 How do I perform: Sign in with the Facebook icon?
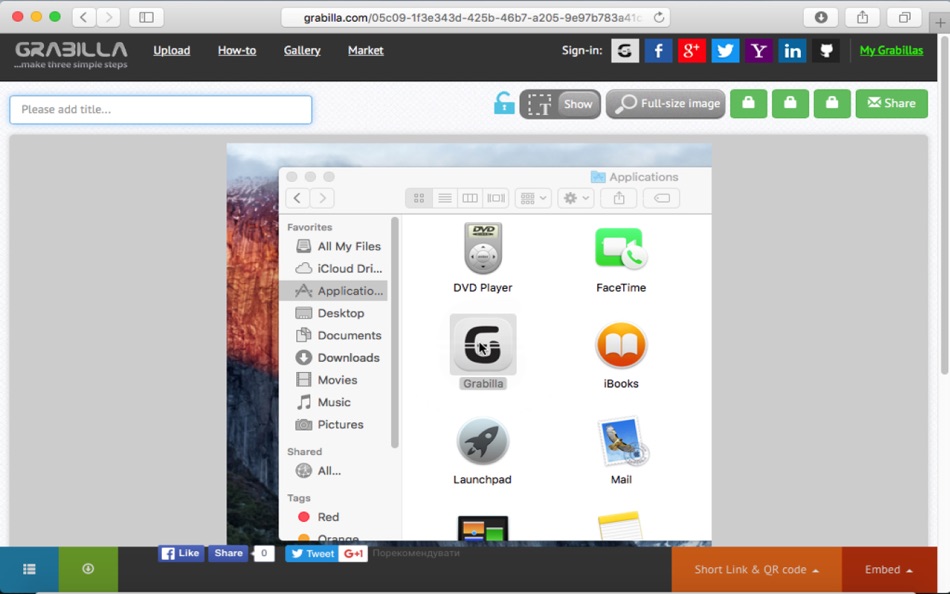(x=658, y=51)
